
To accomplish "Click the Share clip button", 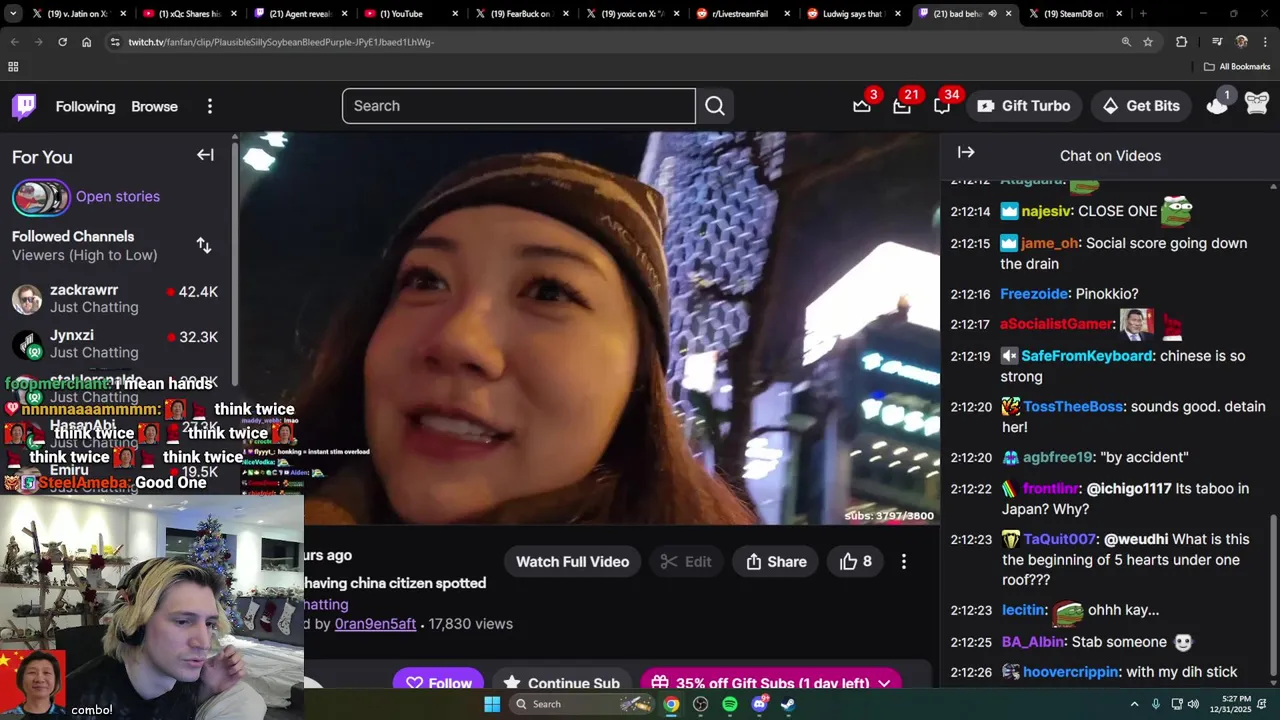I will coord(776,562).
